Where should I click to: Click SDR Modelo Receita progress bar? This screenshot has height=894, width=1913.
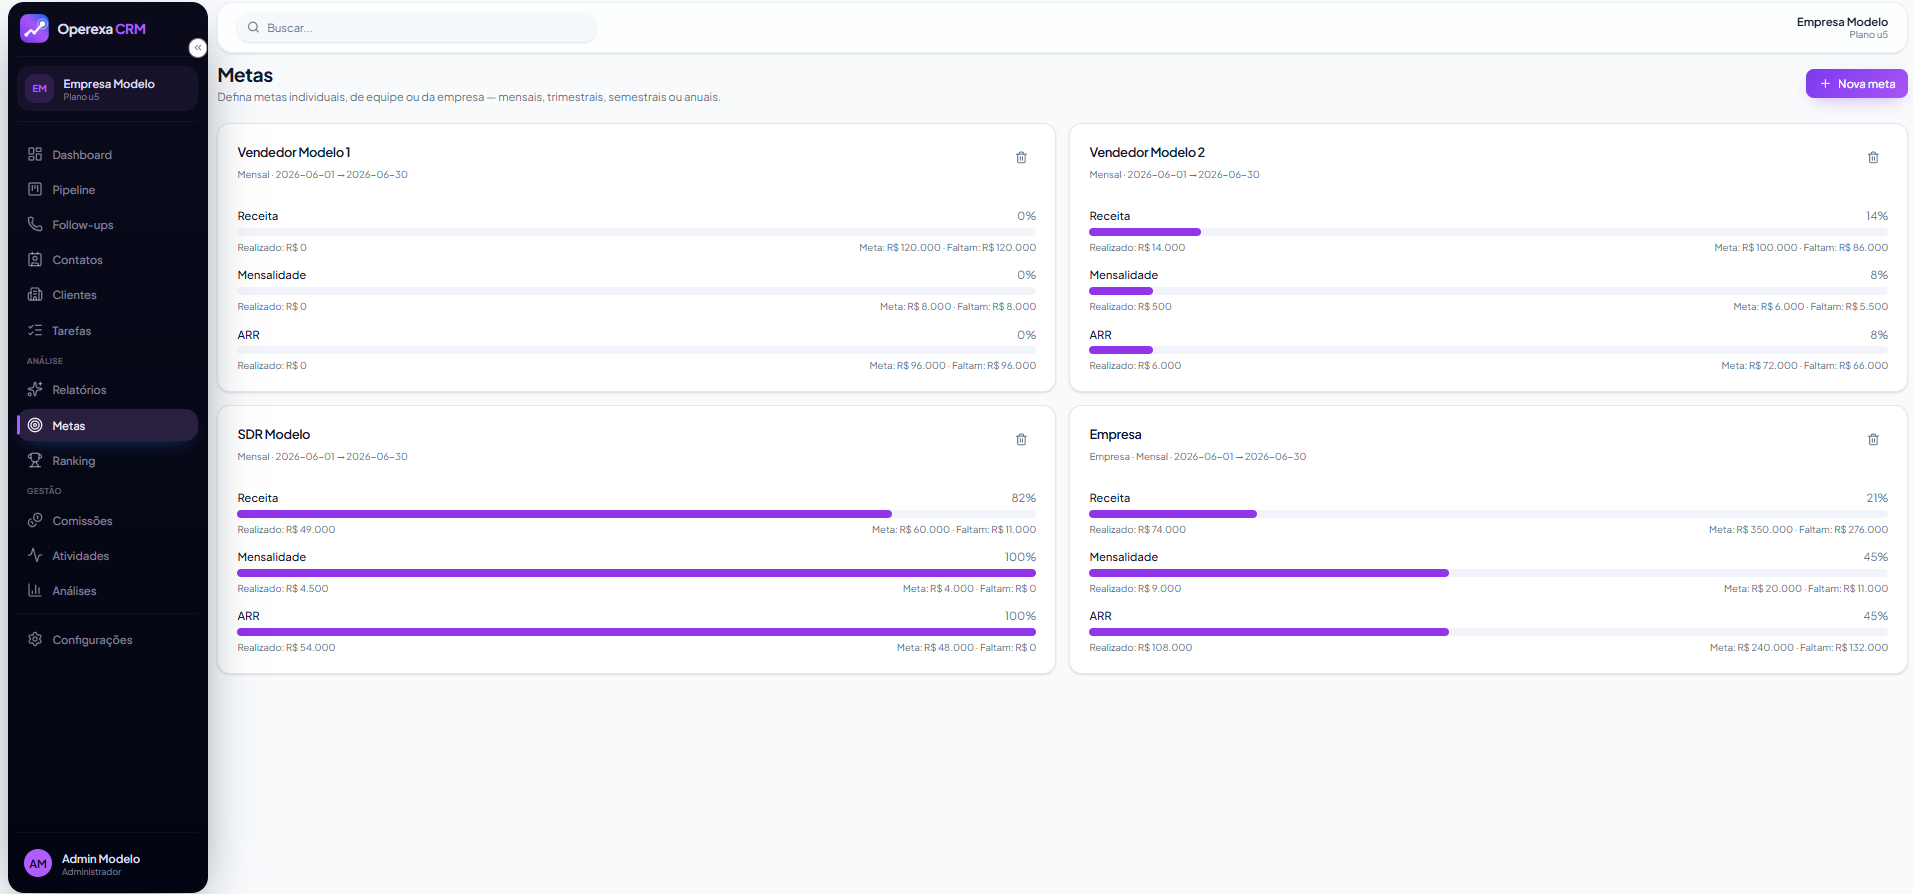636,514
